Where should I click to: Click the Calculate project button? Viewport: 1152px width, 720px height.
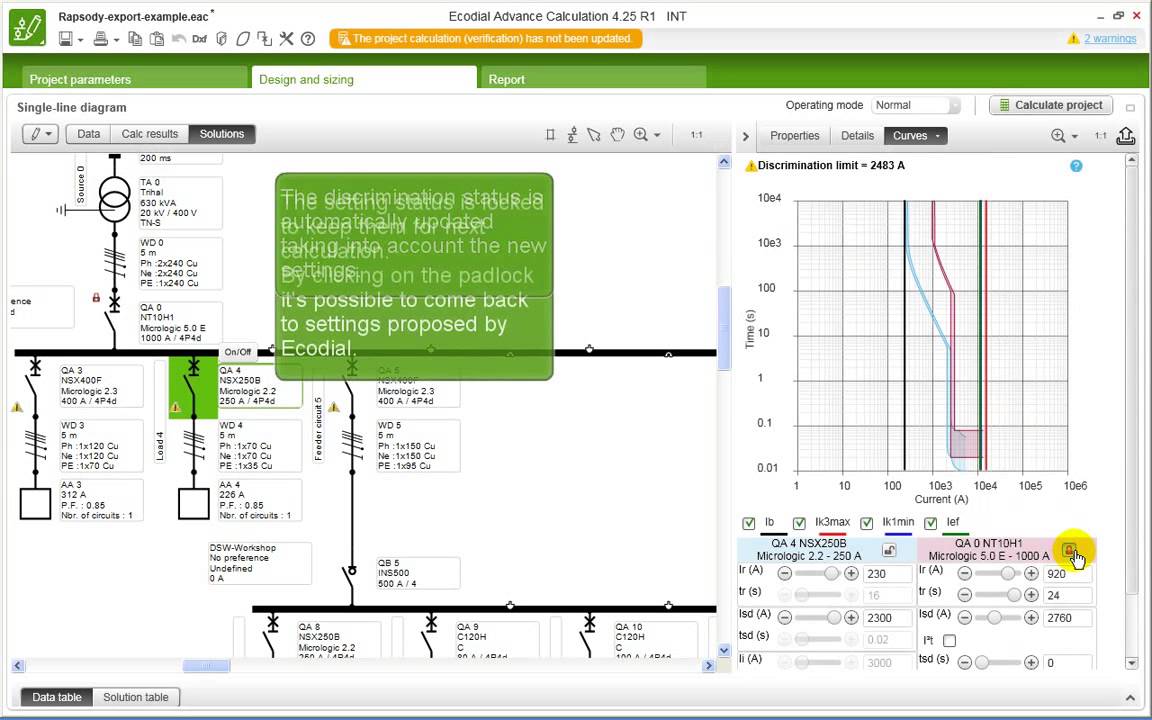[1051, 105]
